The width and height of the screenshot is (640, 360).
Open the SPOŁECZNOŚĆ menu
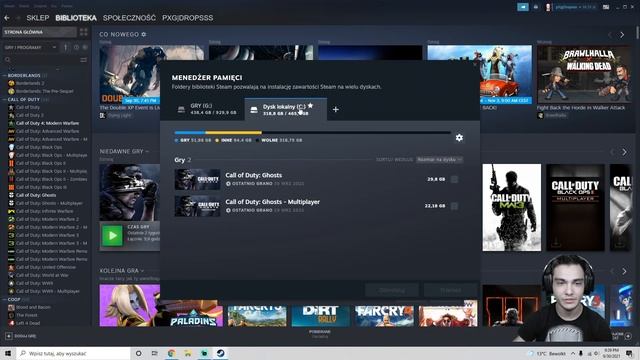pos(129,18)
